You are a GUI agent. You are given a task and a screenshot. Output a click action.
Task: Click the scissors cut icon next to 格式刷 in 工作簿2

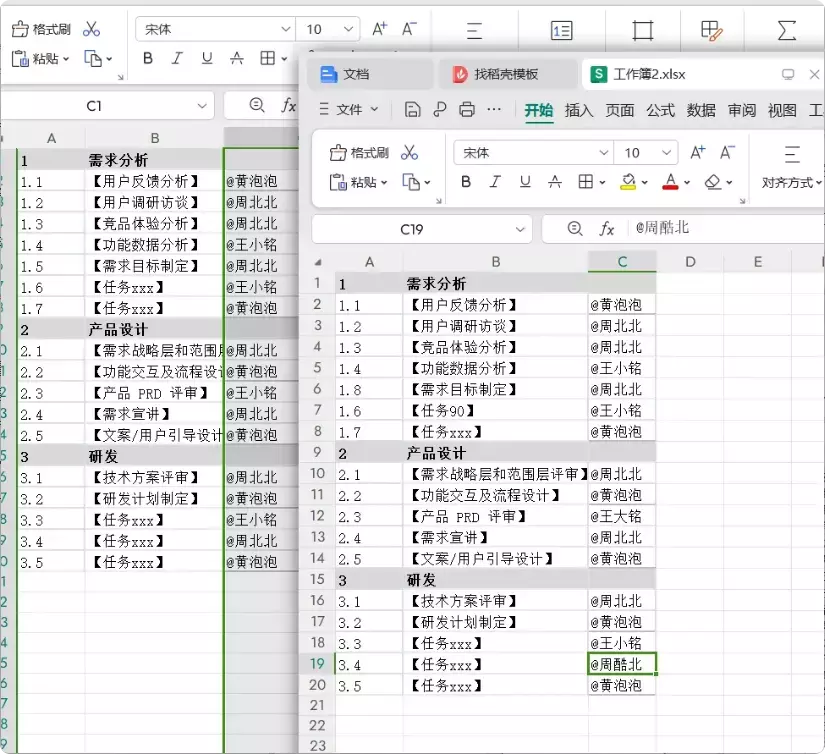pyautogui.click(x=409, y=153)
